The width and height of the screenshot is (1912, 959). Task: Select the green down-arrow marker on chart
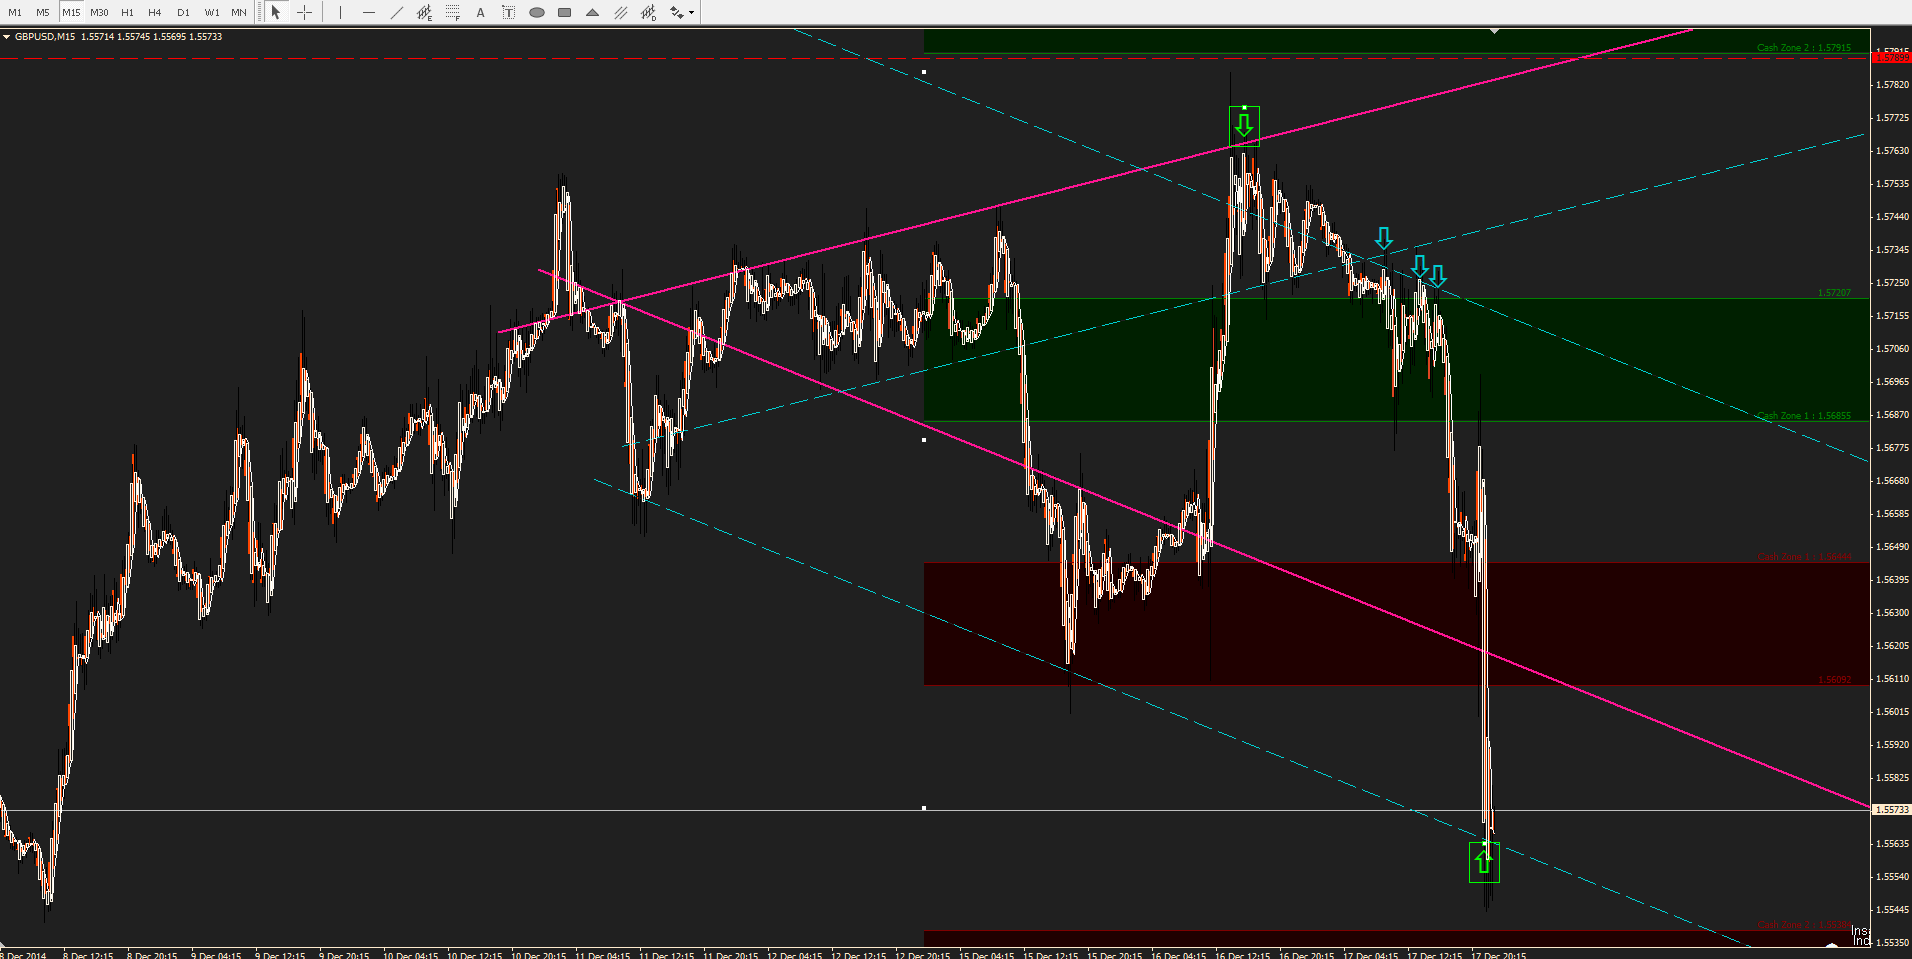[1243, 125]
